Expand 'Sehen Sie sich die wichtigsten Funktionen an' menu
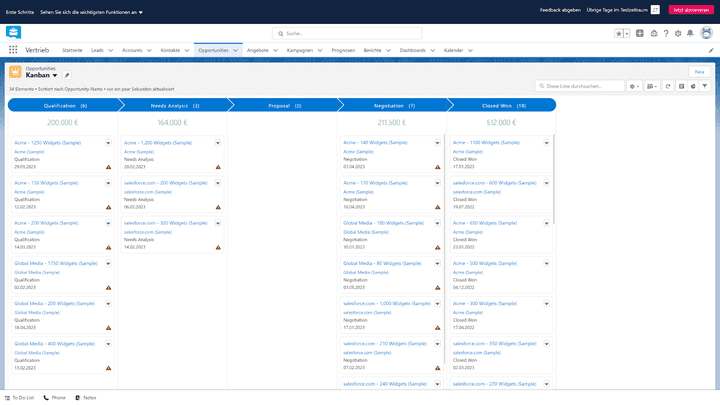The height and width of the screenshot is (405, 720). (91, 12)
